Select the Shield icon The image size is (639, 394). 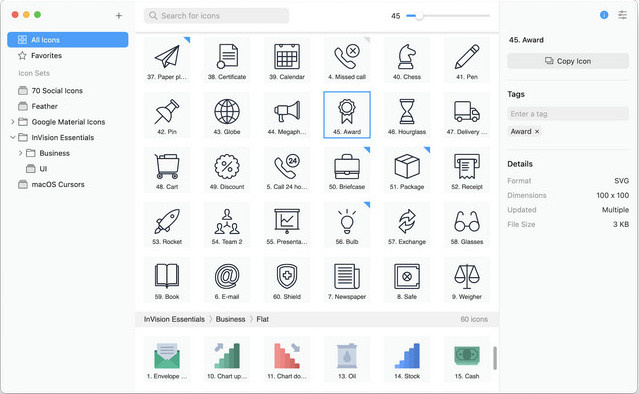(x=287, y=280)
